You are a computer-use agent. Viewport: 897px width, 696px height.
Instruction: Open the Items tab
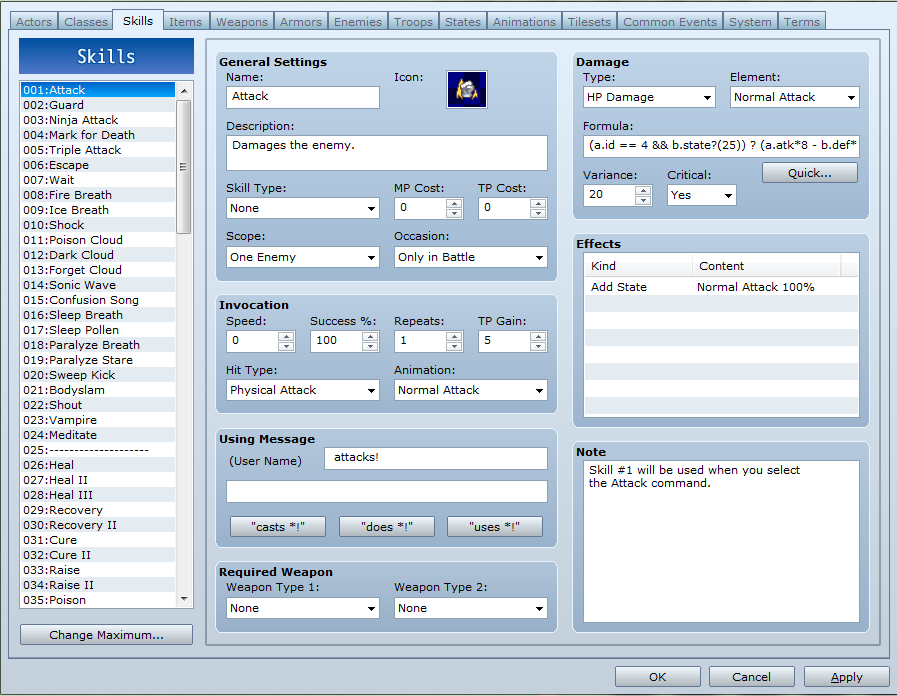click(x=185, y=22)
